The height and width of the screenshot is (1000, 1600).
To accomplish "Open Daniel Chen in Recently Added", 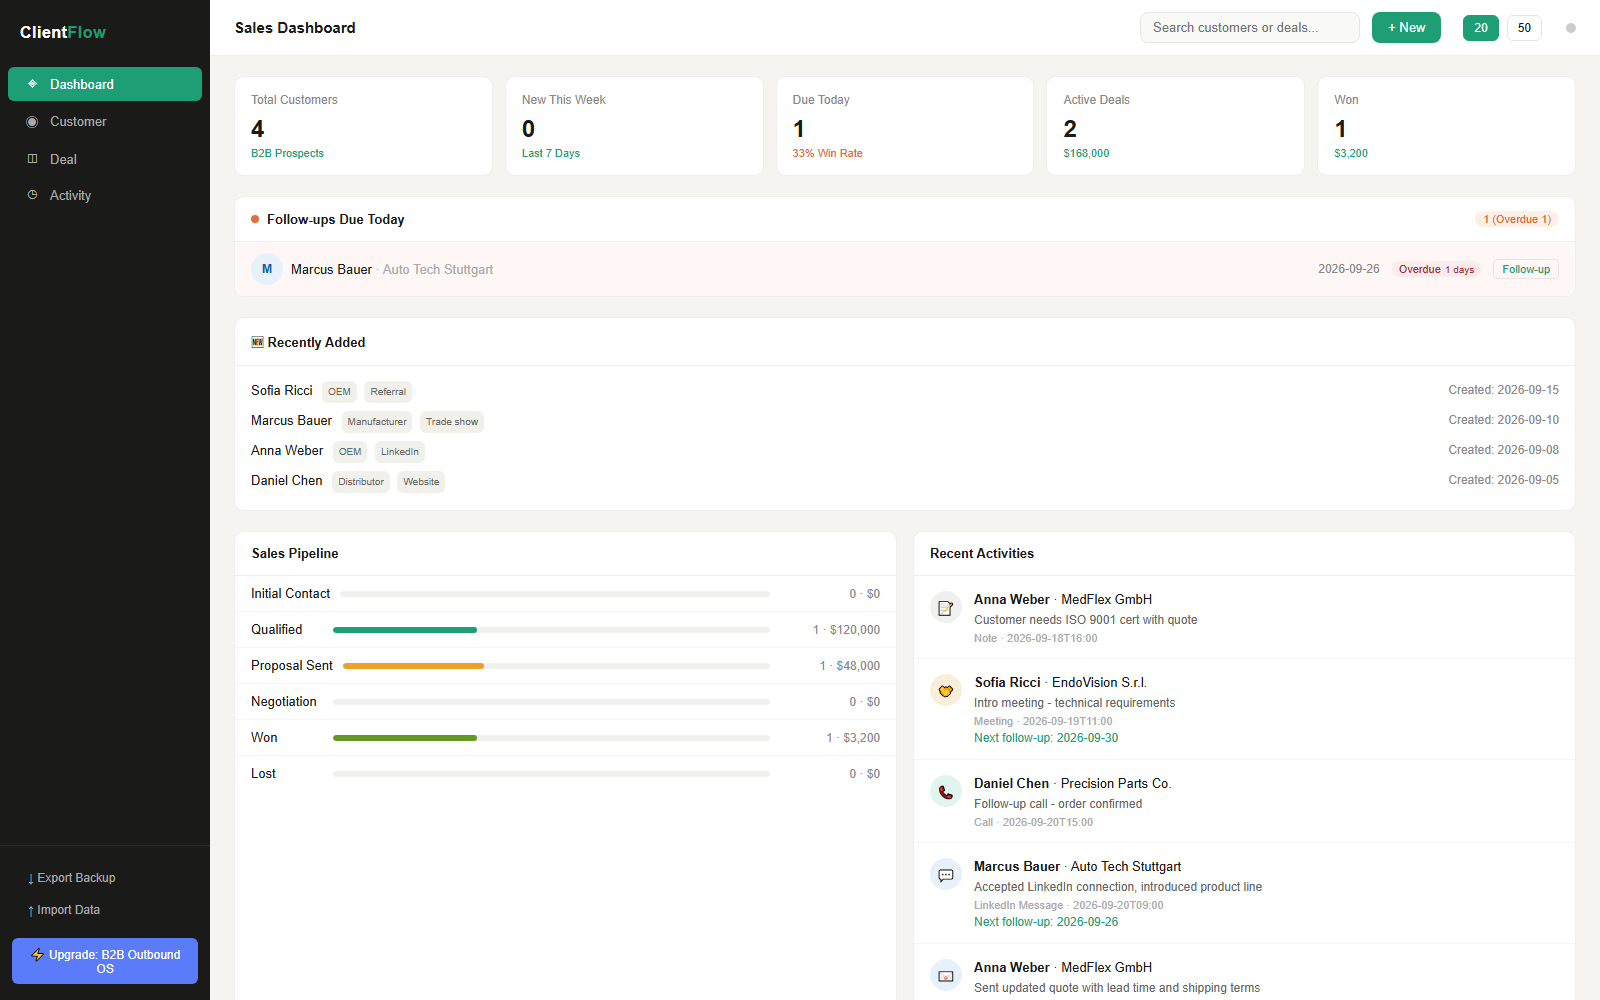I will 287,480.
